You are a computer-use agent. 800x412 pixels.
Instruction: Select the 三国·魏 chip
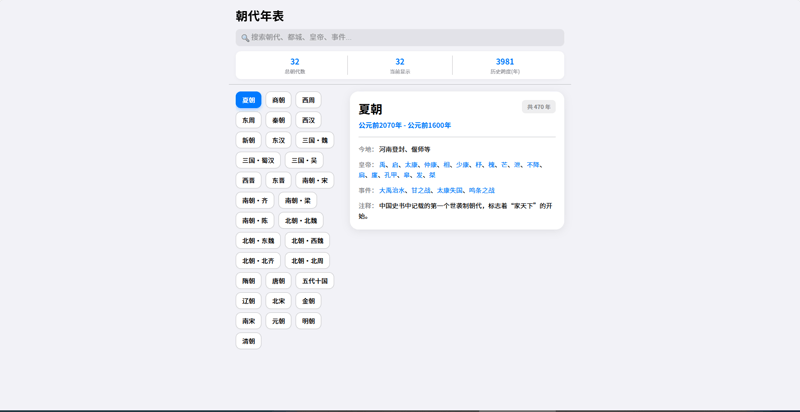[315, 140]
